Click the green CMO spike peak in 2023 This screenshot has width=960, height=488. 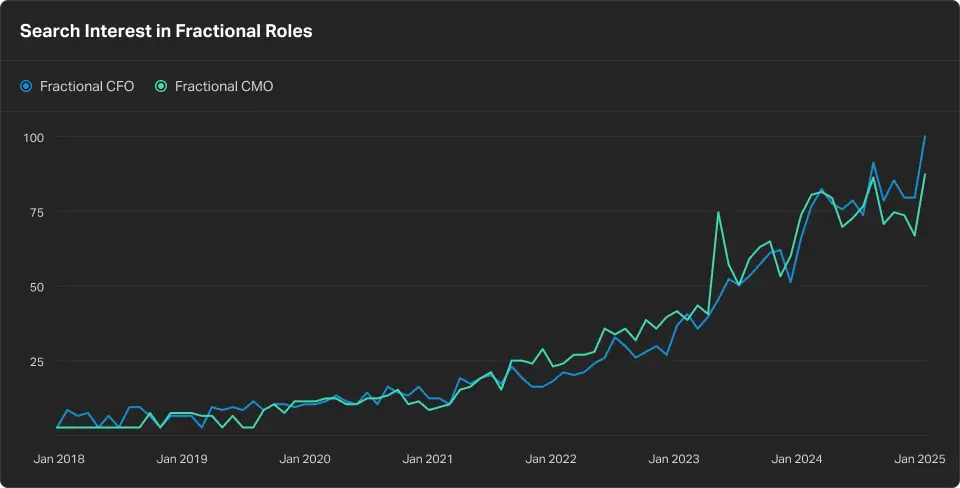pos(718,212)
